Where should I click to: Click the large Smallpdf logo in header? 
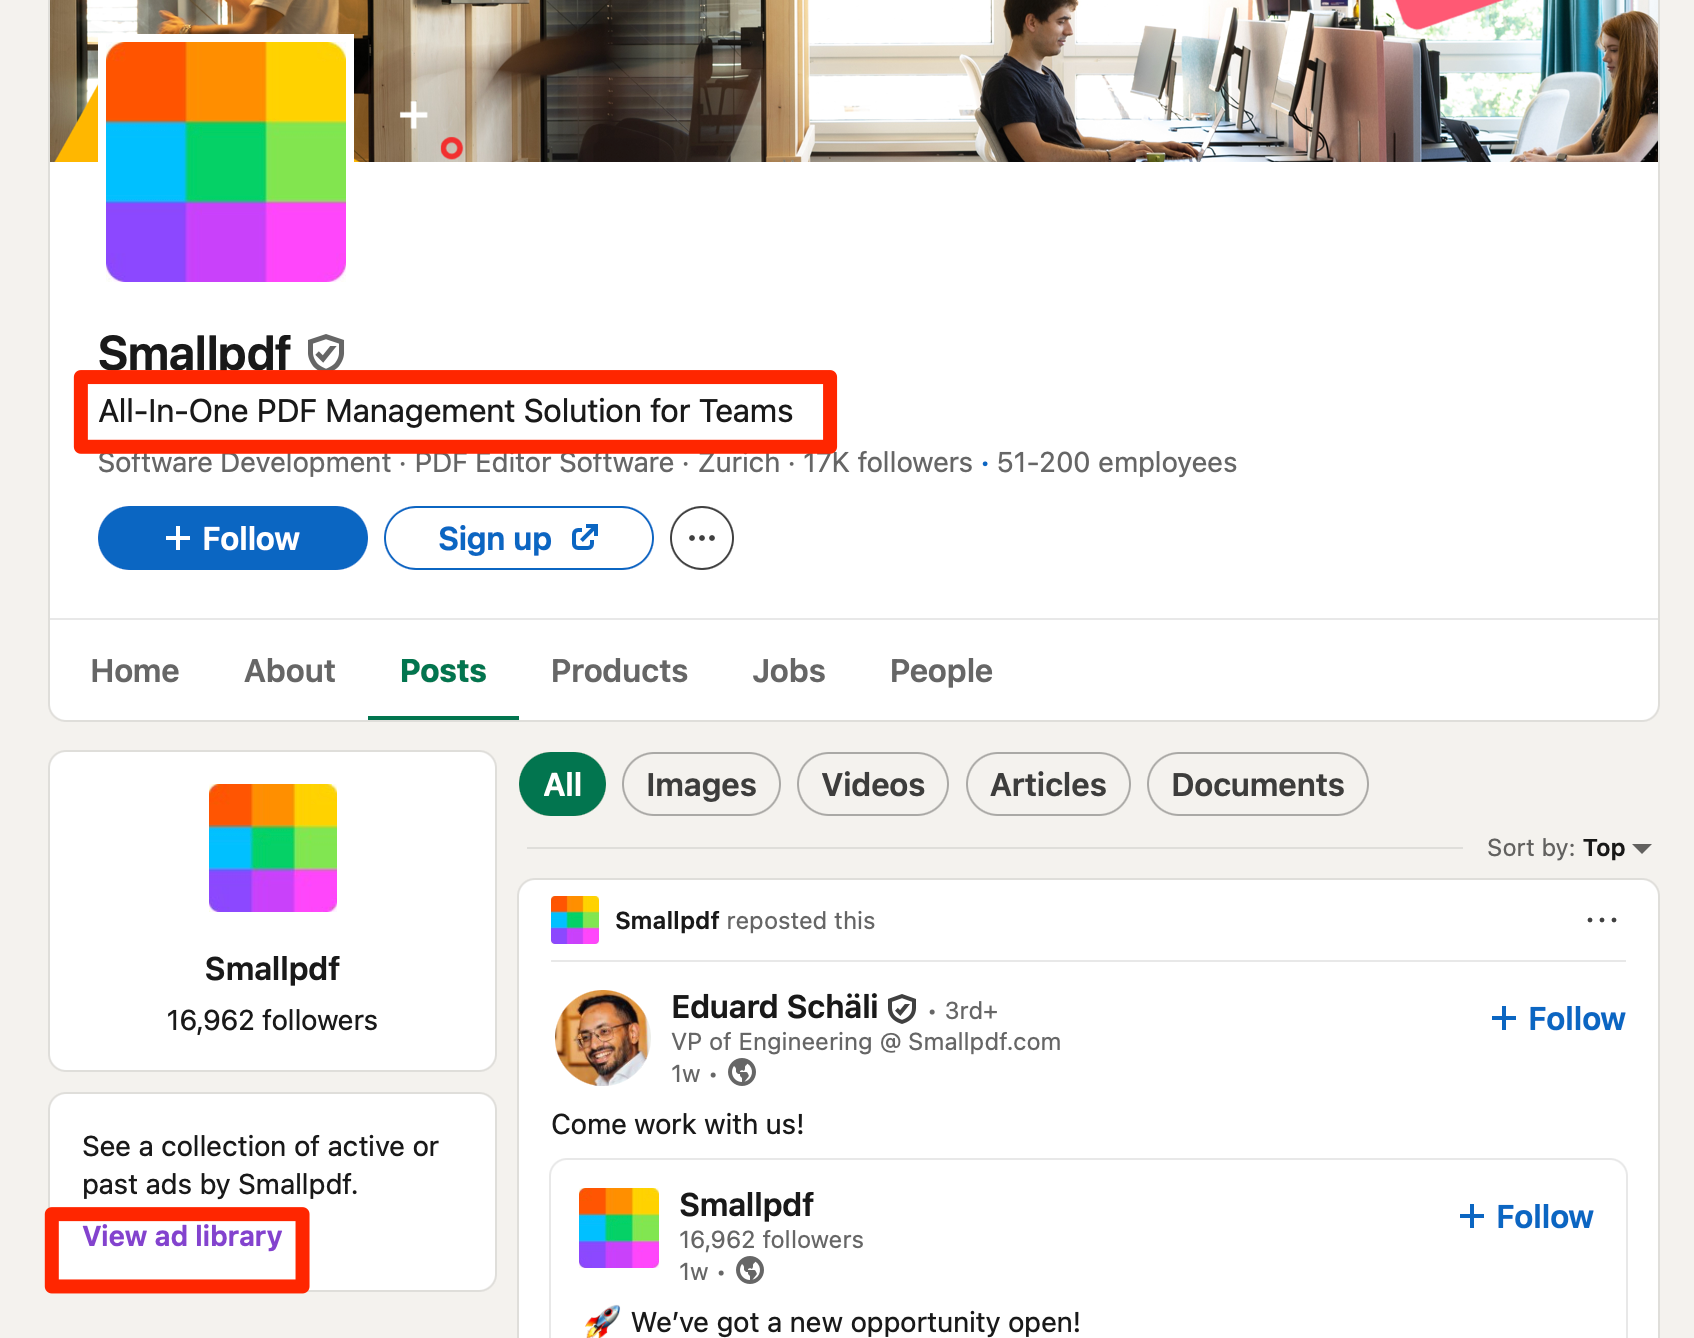click(x=226, y=162)
